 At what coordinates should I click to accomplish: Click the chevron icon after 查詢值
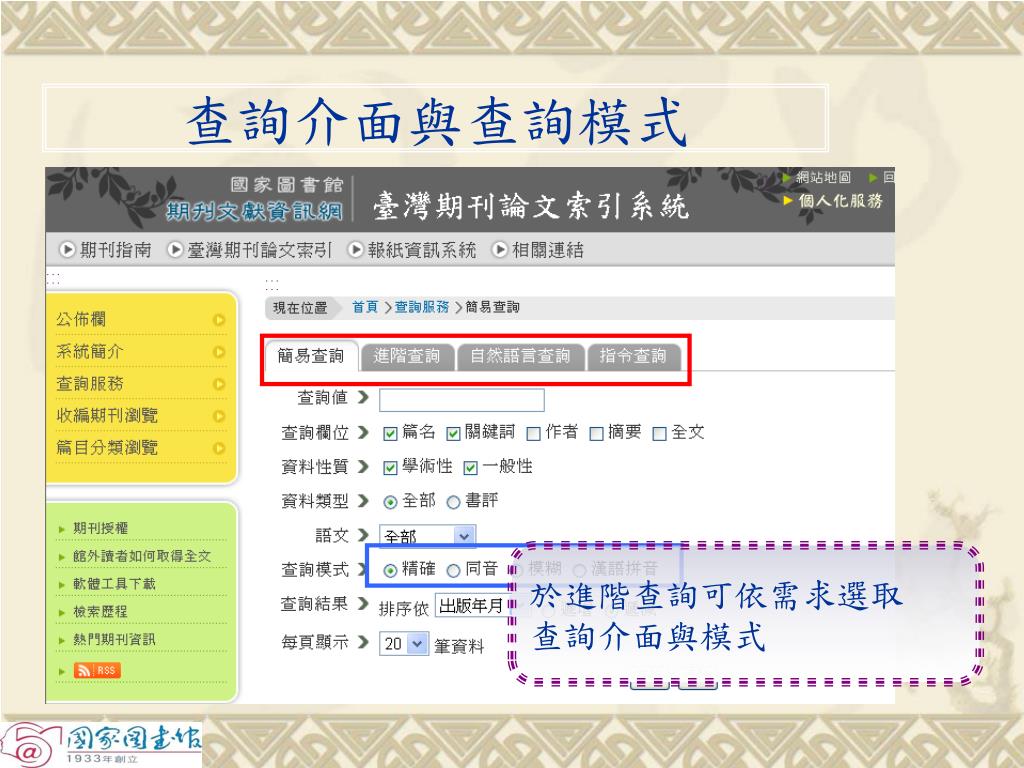click(363, 397)
